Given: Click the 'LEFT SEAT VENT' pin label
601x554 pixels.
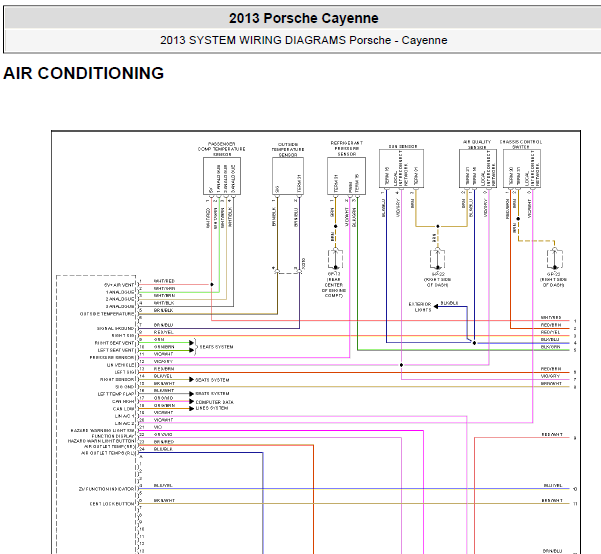Looking at the screenshot, I should [x=116, y=350].
